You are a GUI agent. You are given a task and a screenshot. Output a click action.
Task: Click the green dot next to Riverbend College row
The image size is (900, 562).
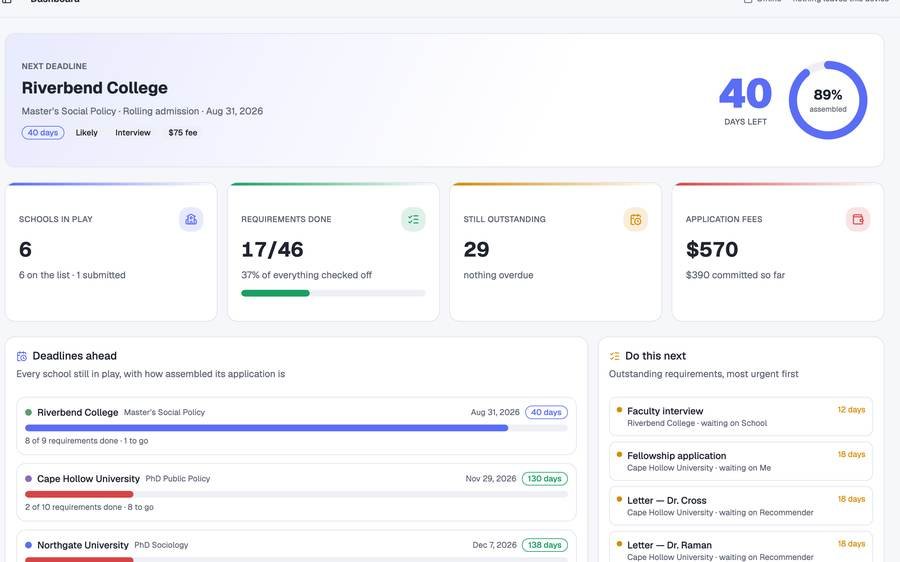pos(29,412)
